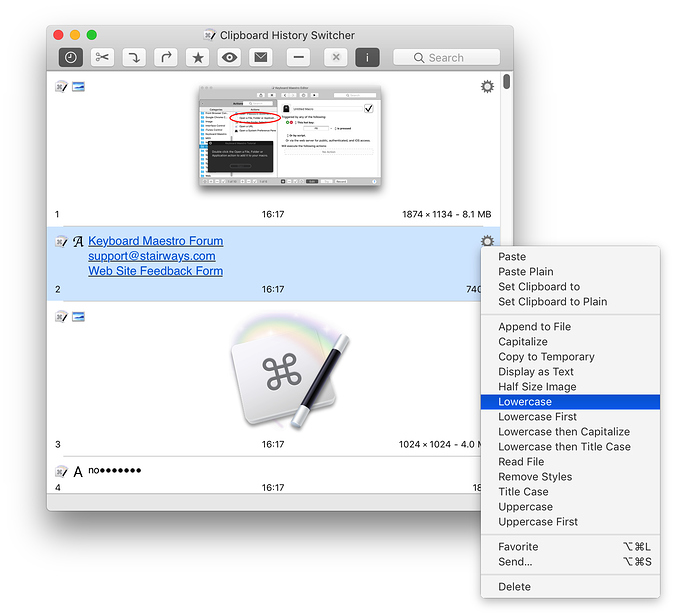This screenshot has height=615, width=685.
Task: Click the highlighted Lowercase menu item
Action: (570, 402)
